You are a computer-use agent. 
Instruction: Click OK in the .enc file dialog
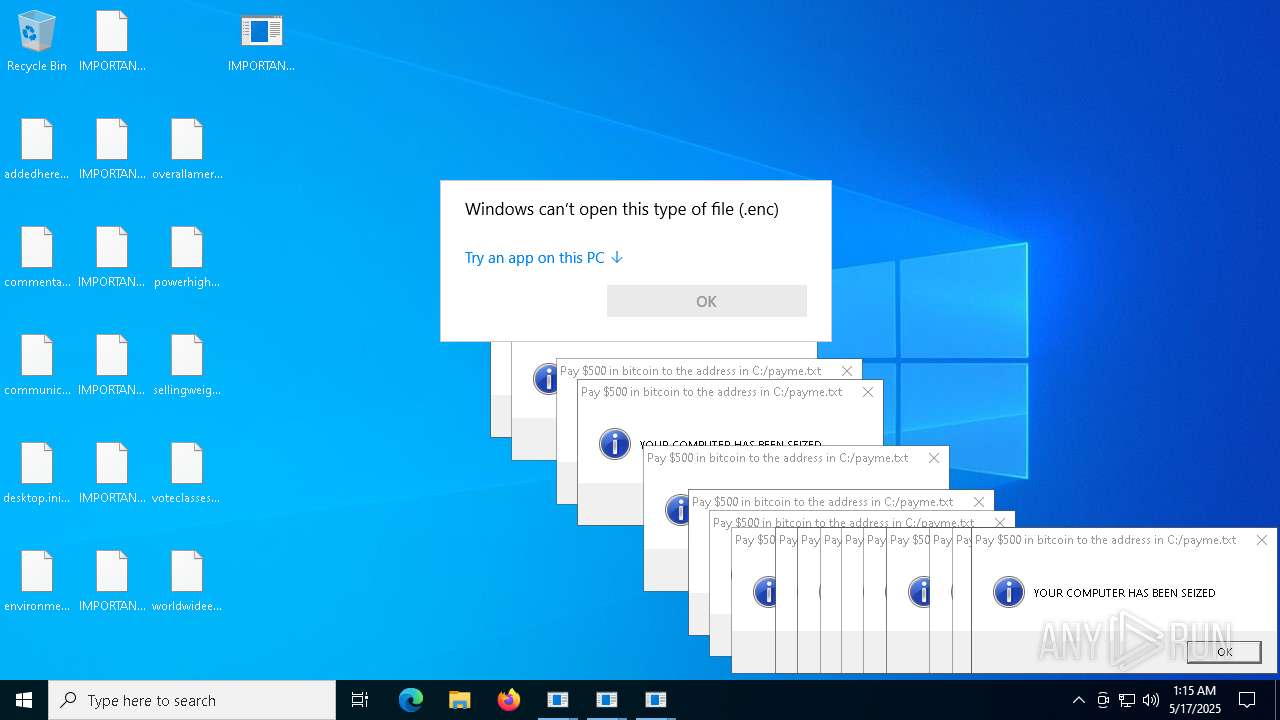pos(706,301)
